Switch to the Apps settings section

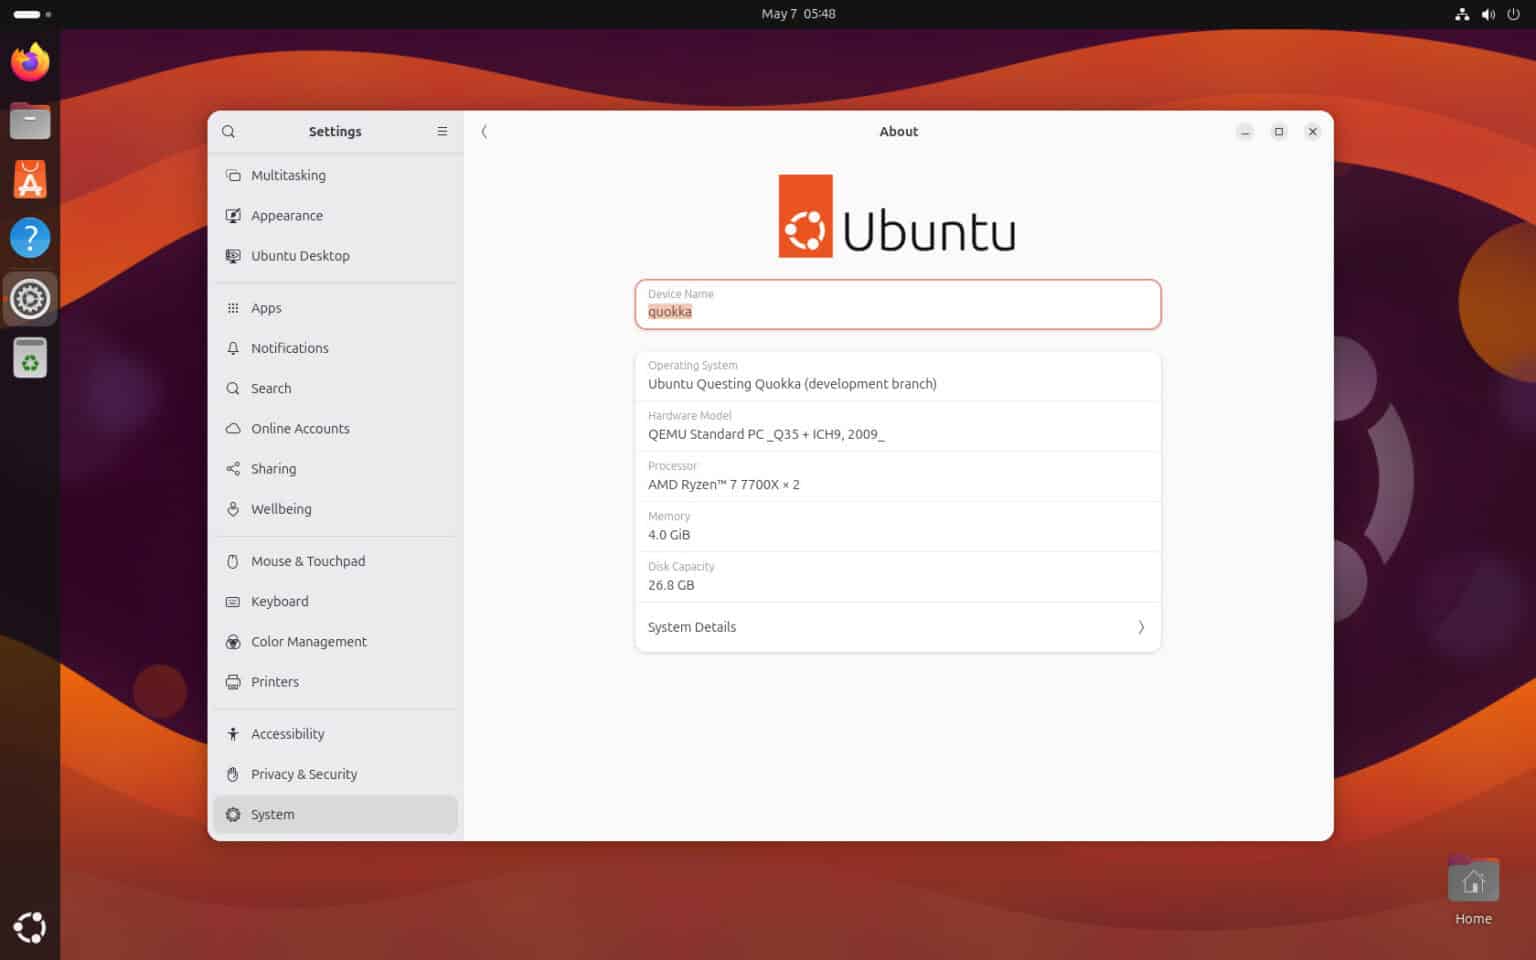click(232, 308)
